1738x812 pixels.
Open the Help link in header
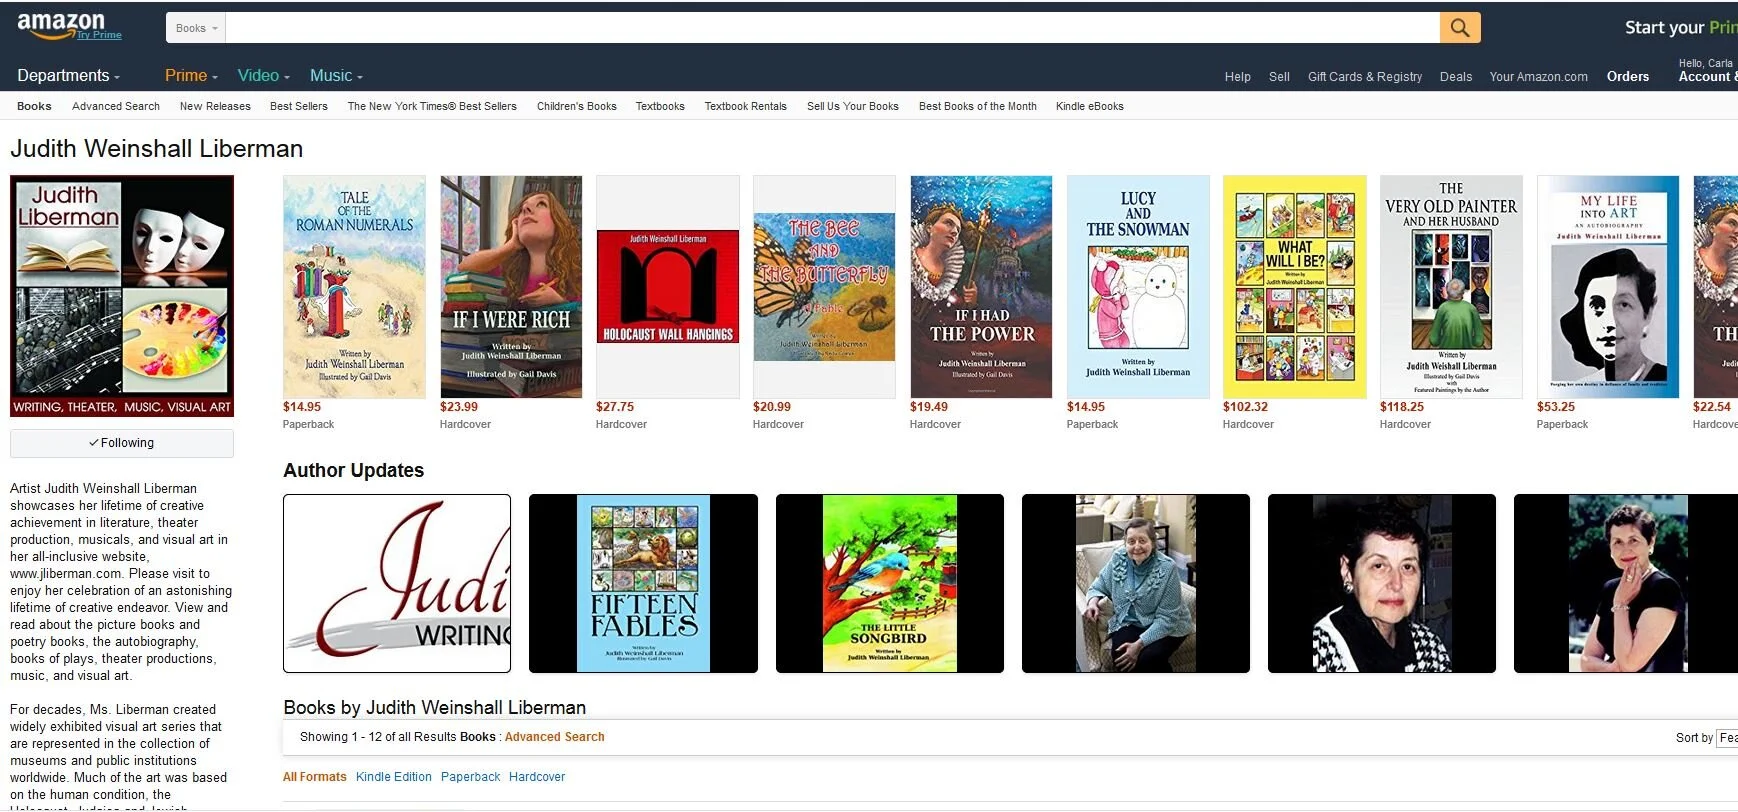click(x=1238, y=77)
